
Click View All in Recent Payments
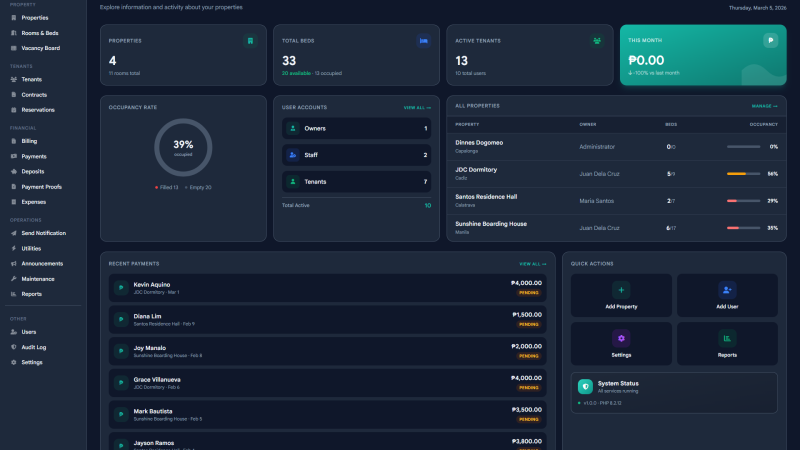(533, 264)
